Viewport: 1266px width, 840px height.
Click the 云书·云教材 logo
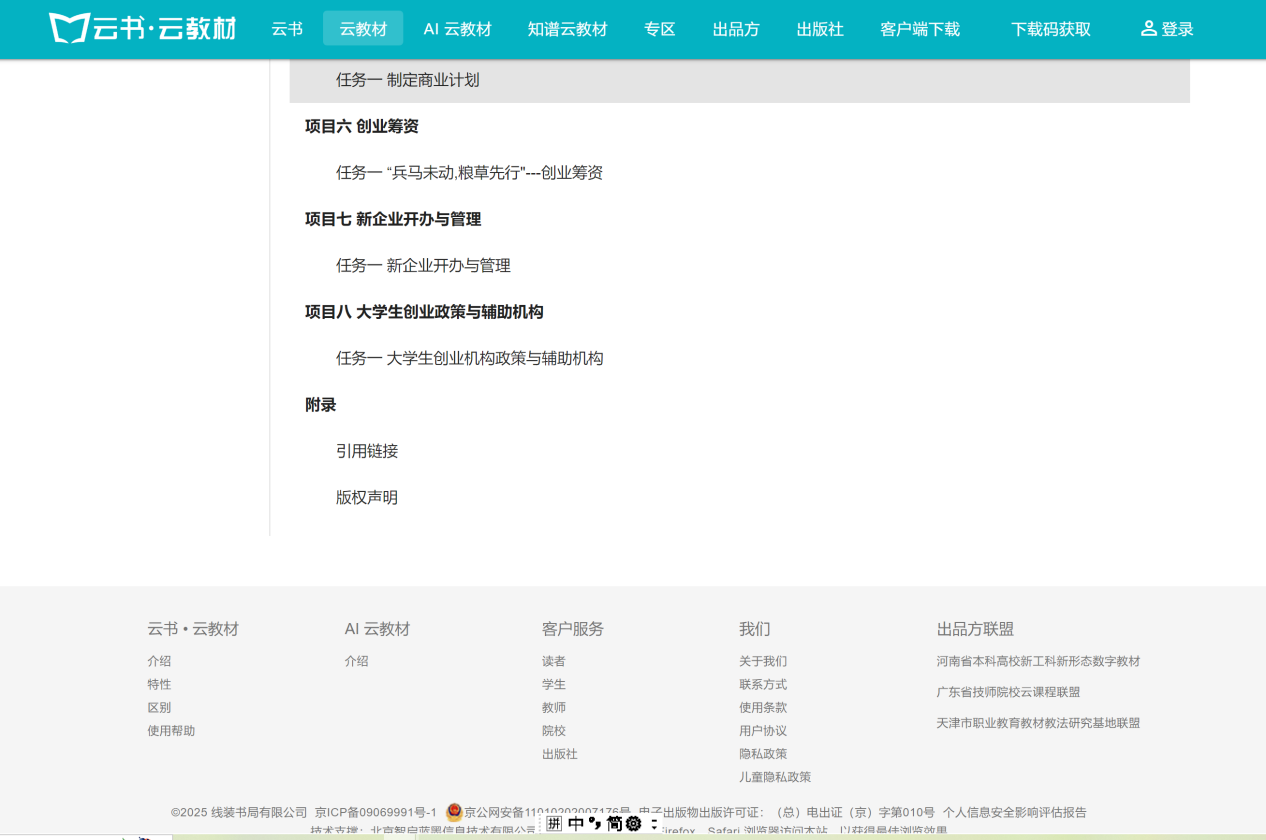tap(142, 28)
